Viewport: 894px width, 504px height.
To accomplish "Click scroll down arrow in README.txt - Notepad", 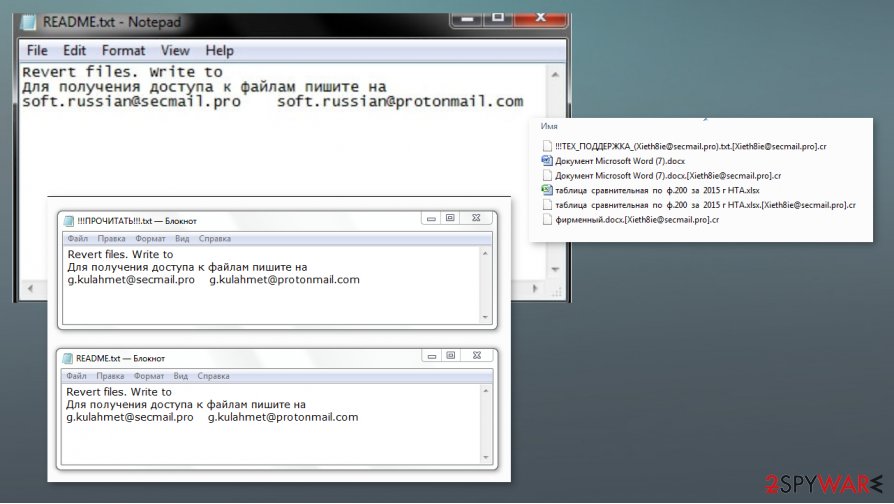I will tap(555, 269).
